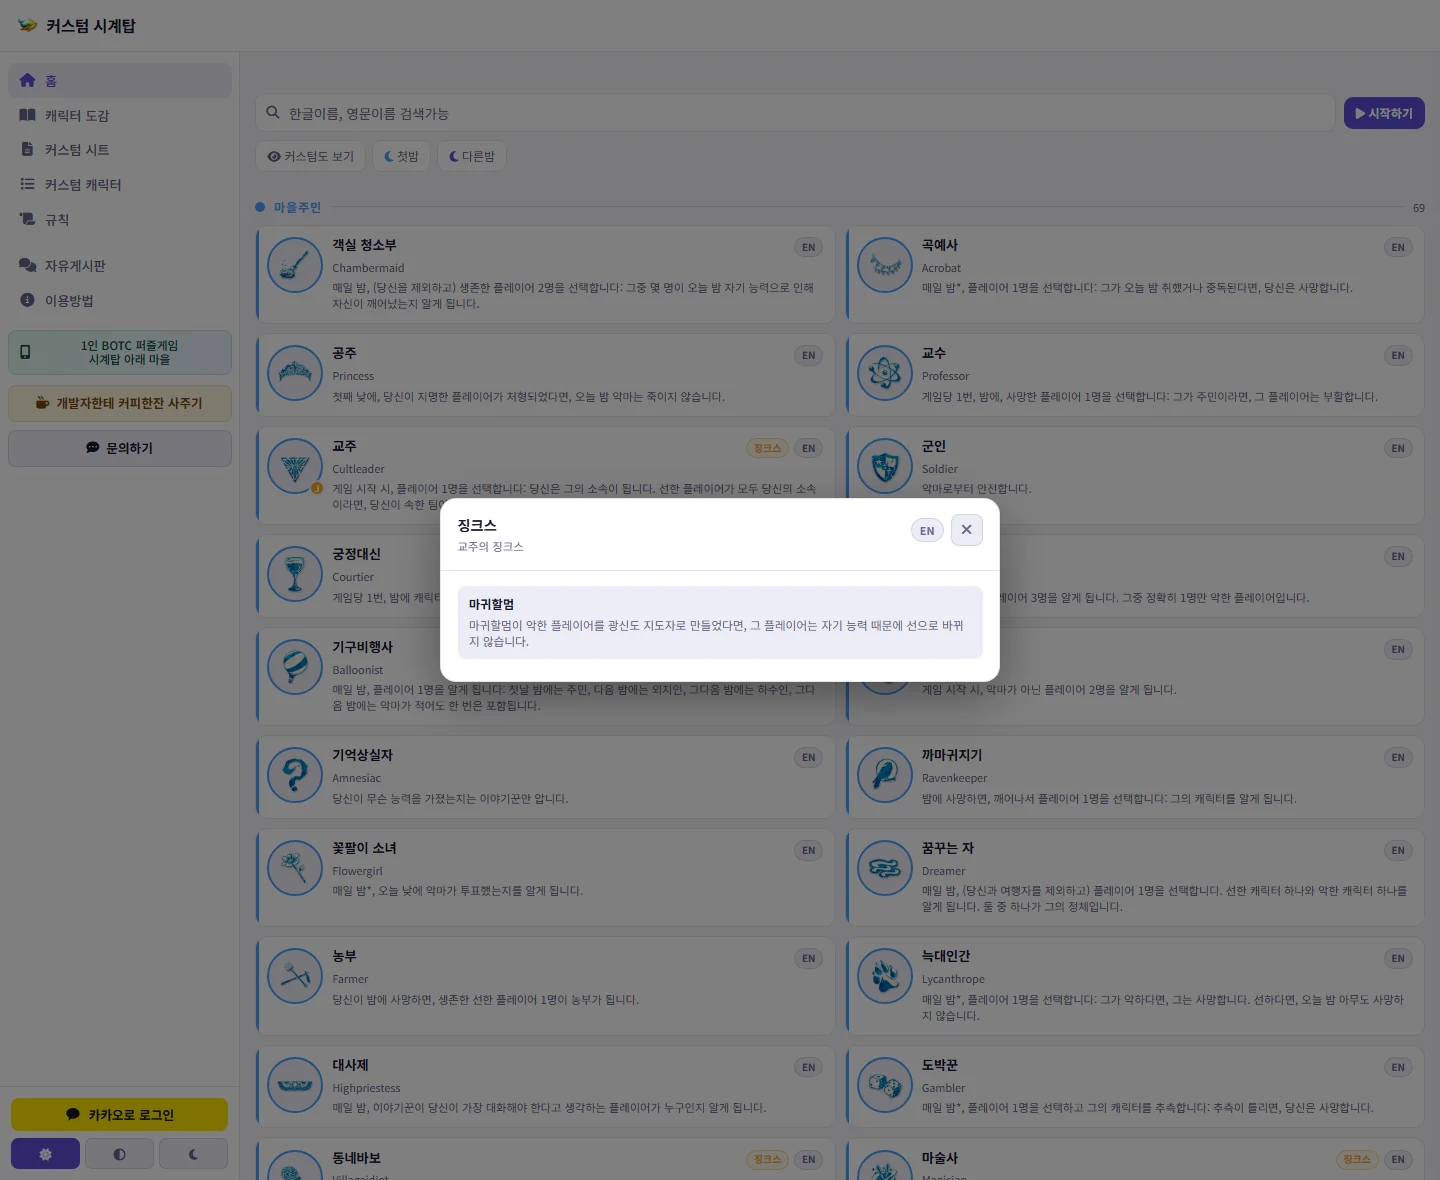Screen dimensions: 1440x1180
Task: Click the 기구비행사 Balloonist icon
Action: click(x=295, y=667)
